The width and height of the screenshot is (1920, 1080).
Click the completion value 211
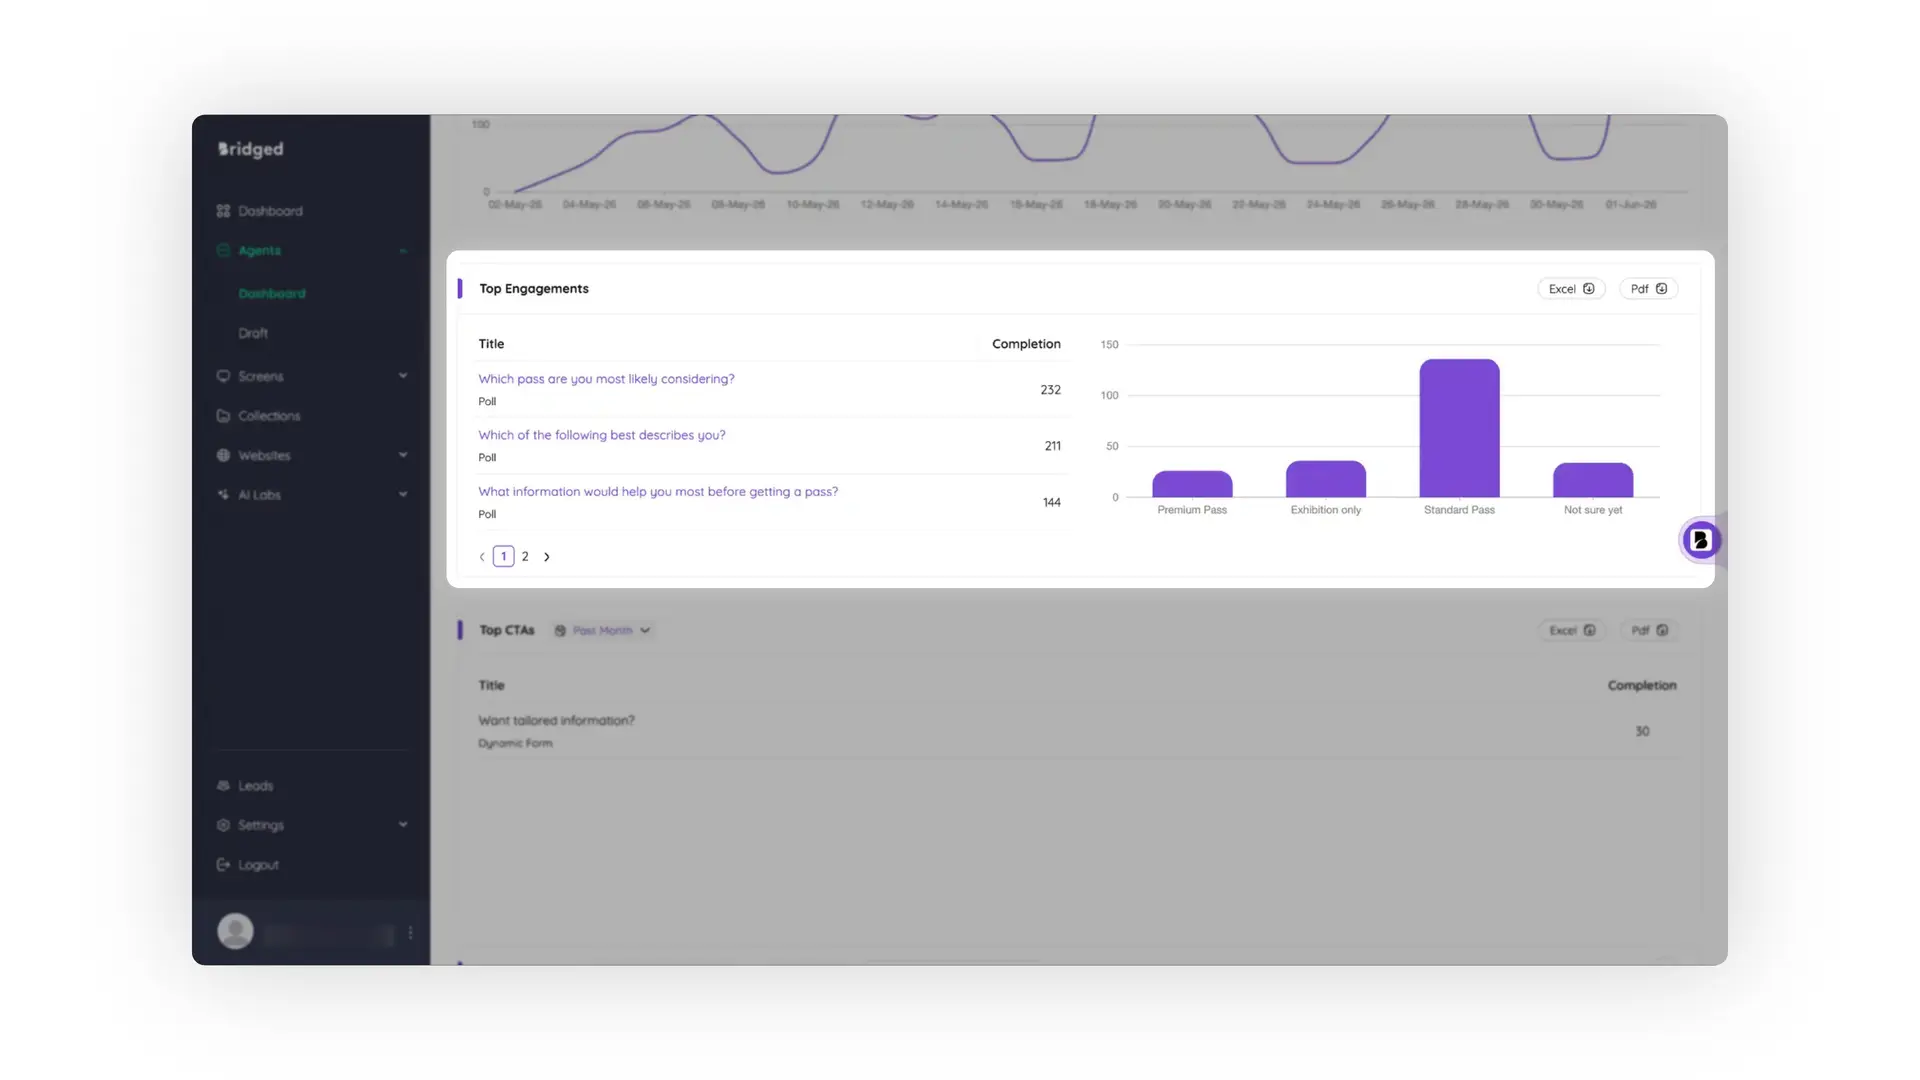coord(1052,446)
